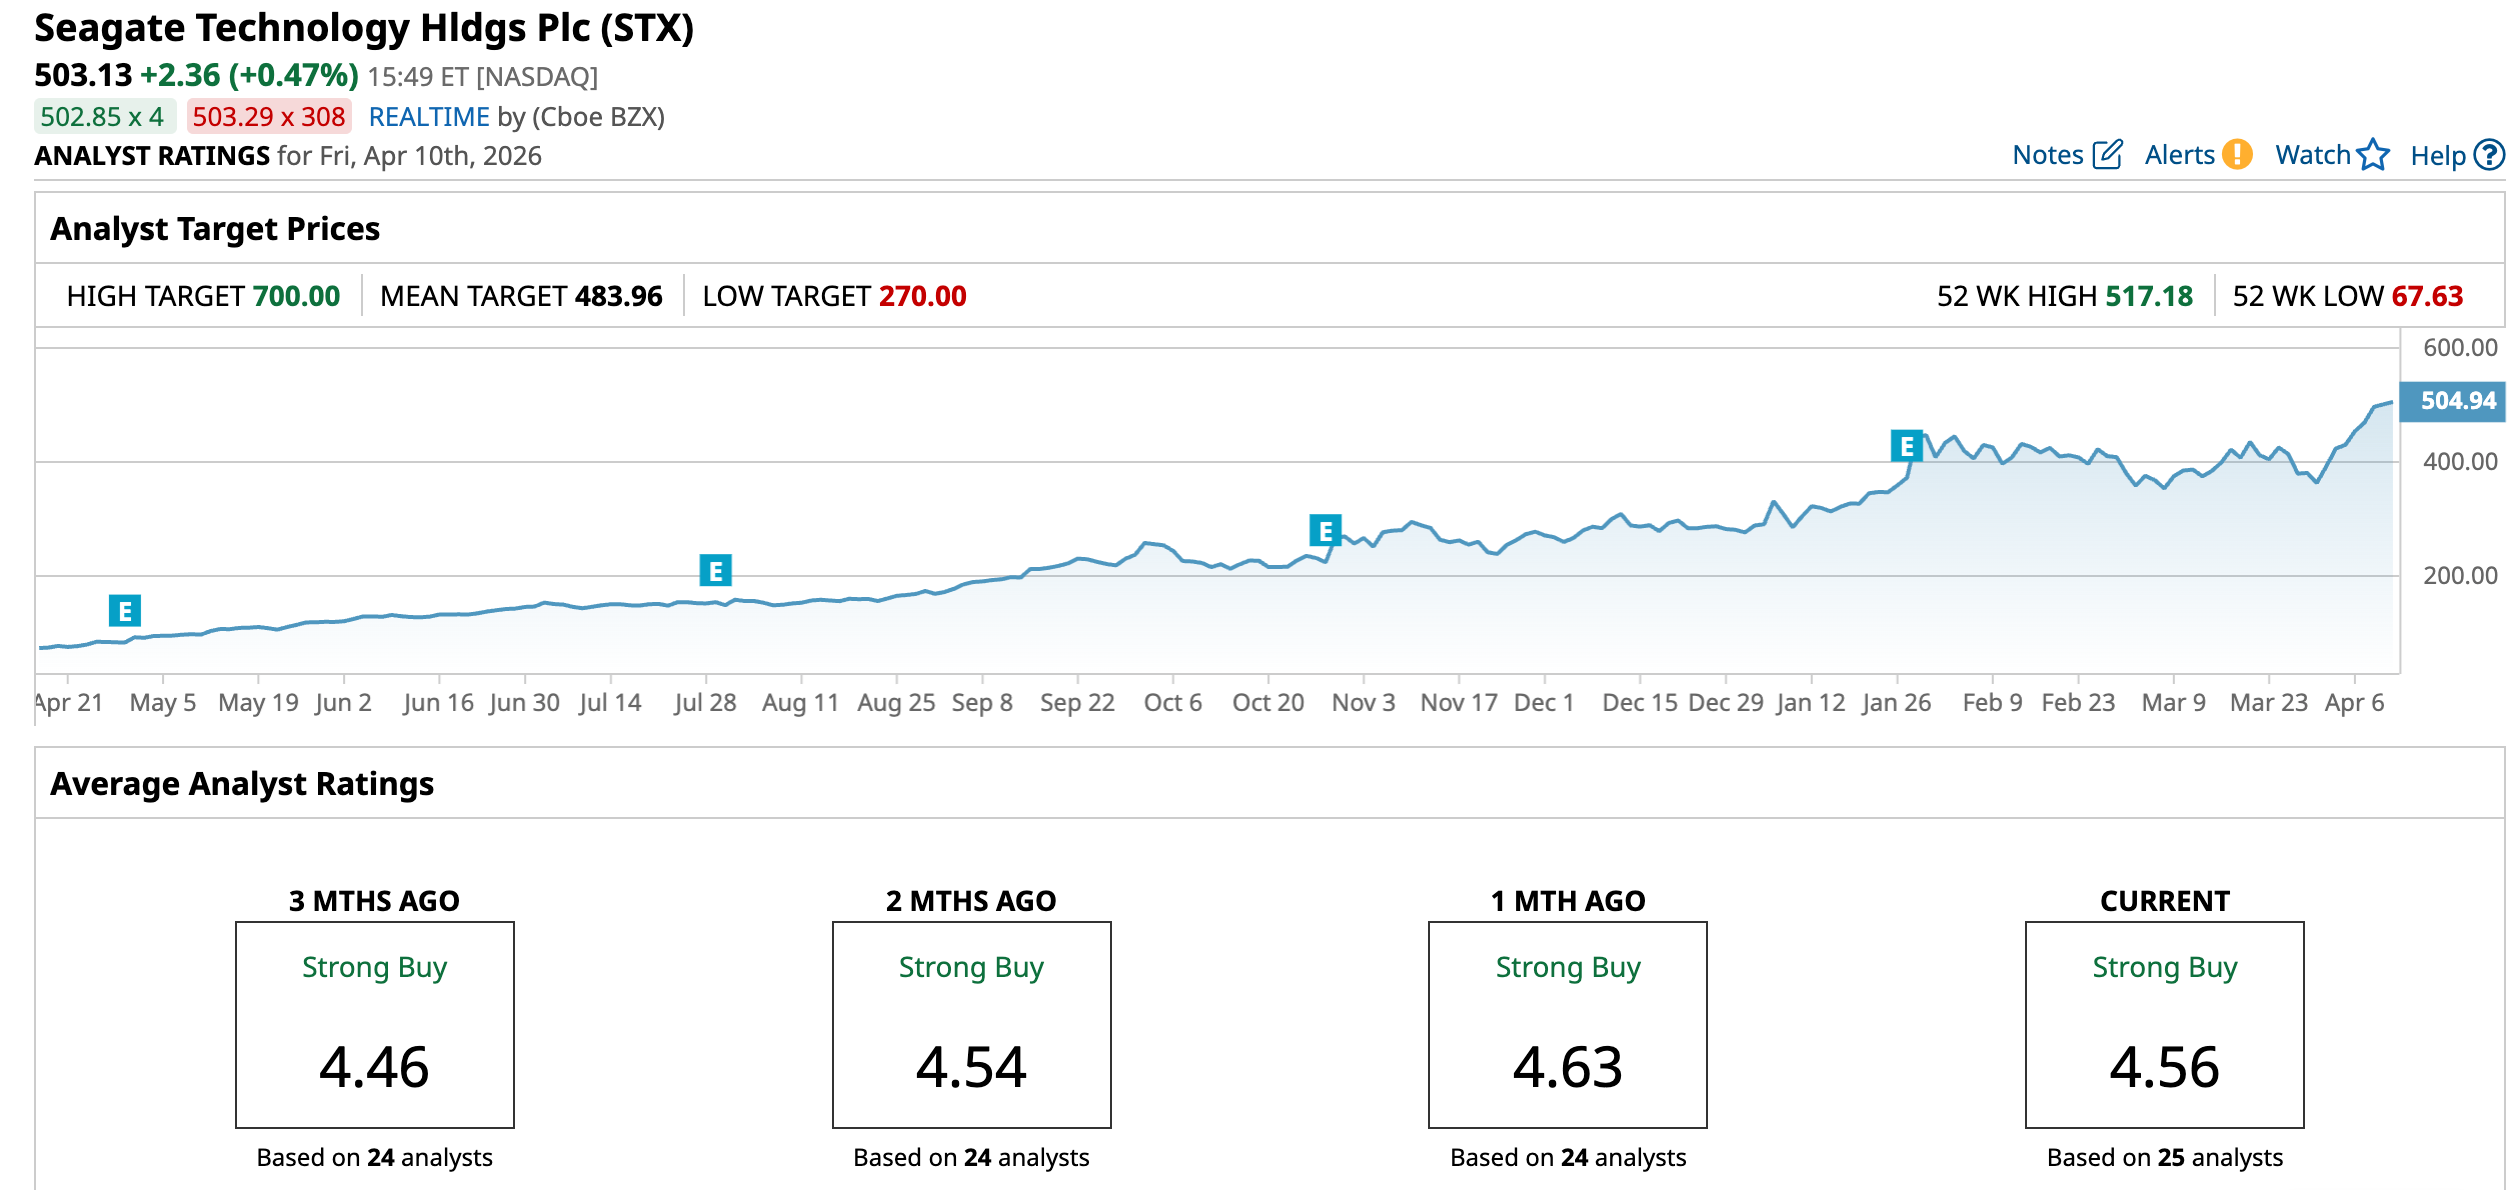Click the green bid price 502.85 x 4
Image resolution: width=2518 pixels, height=1190 pixels.
(103, 117)
